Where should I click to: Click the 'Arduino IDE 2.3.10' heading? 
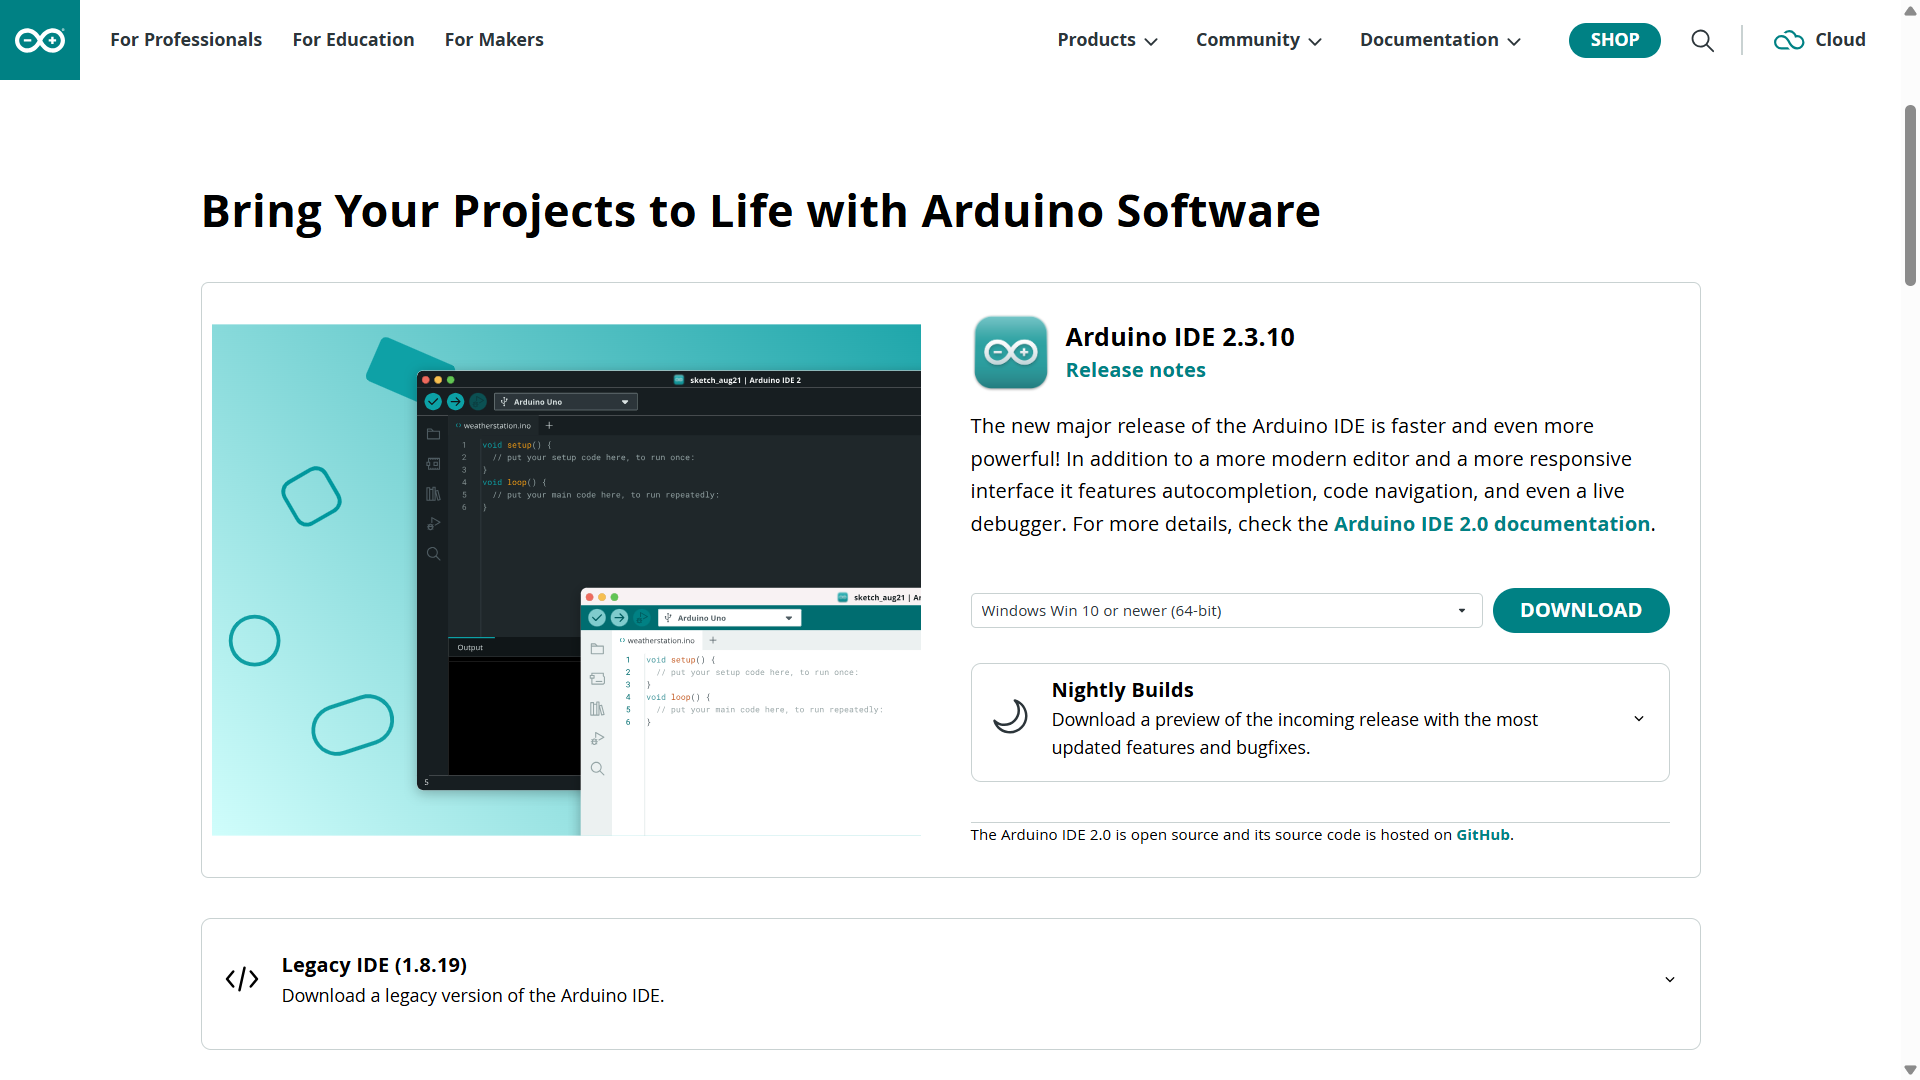[1180, 337]
